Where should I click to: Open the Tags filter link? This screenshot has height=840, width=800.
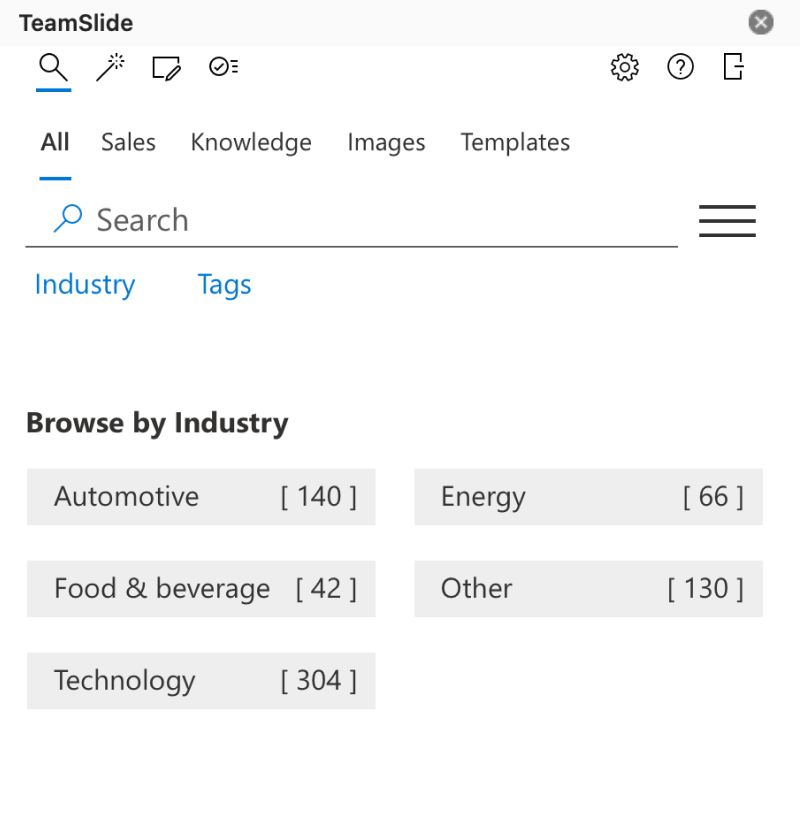tap(225, 284)
